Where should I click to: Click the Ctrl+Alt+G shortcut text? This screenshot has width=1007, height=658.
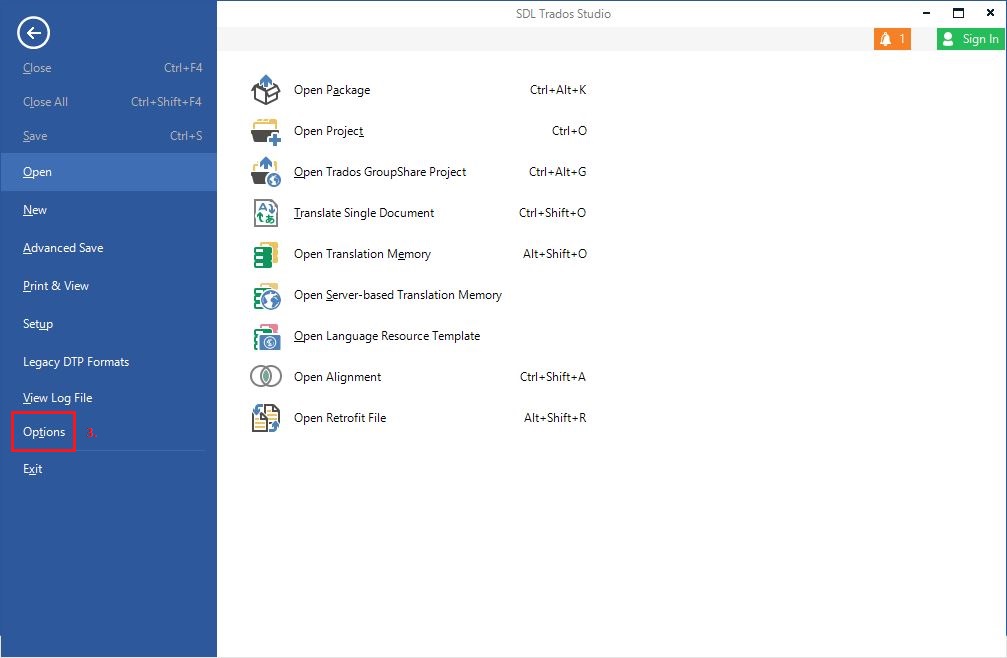[x=557, y=172]
